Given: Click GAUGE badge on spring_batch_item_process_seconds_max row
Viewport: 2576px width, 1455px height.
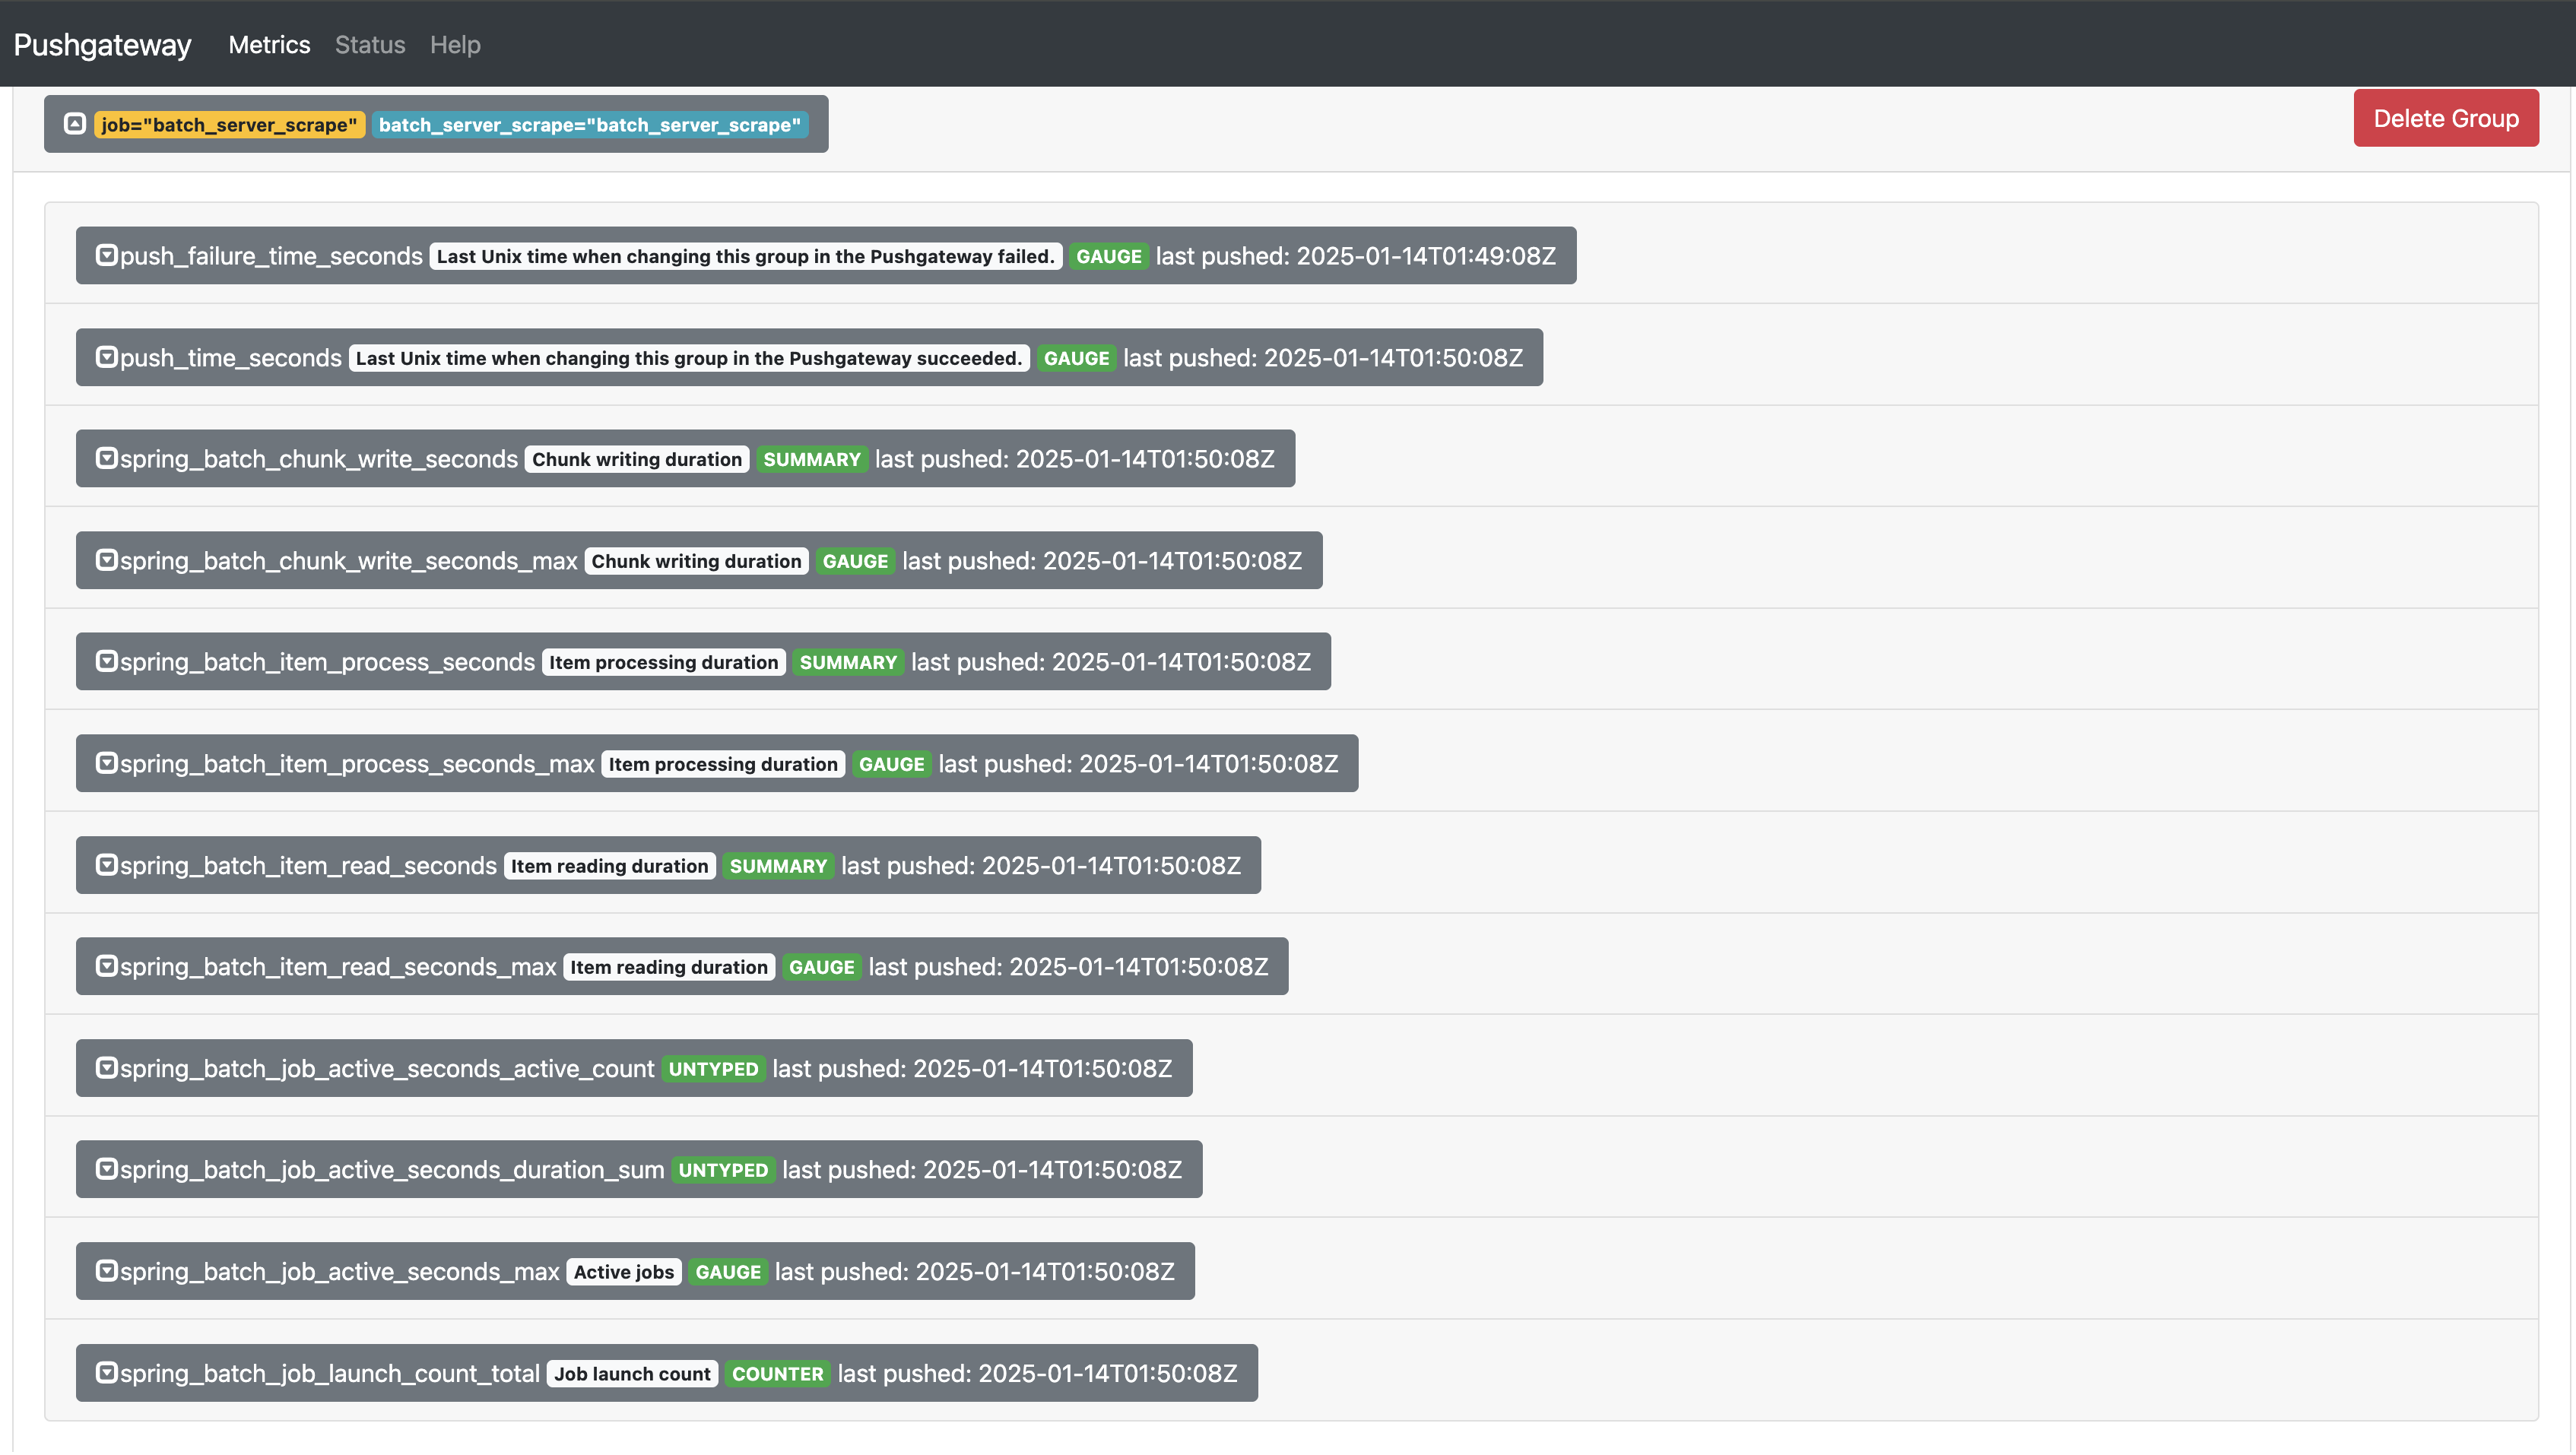Looking at the screenshot, I should [892, 765].
